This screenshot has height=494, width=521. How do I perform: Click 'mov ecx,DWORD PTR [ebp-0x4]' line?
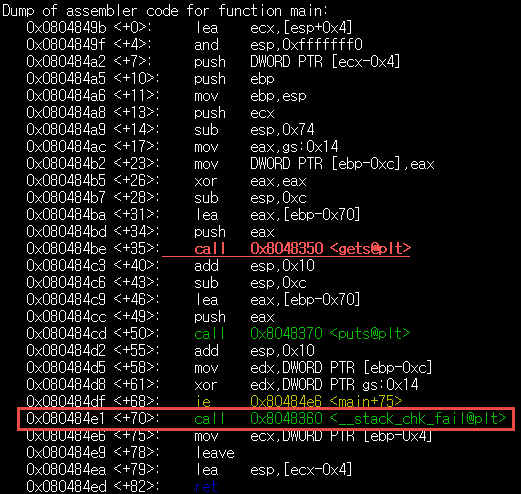[313, 436]
